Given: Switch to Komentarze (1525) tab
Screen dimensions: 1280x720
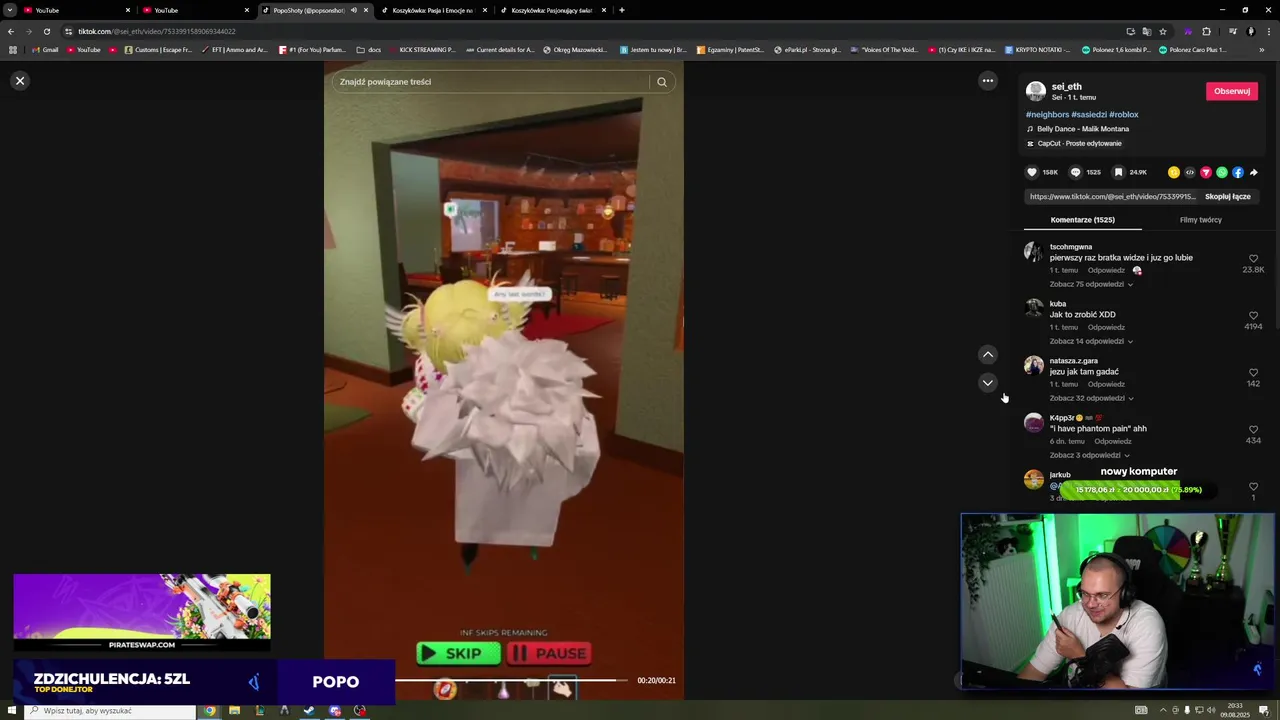Looking at the screenshot, I should pos(1082,220).
